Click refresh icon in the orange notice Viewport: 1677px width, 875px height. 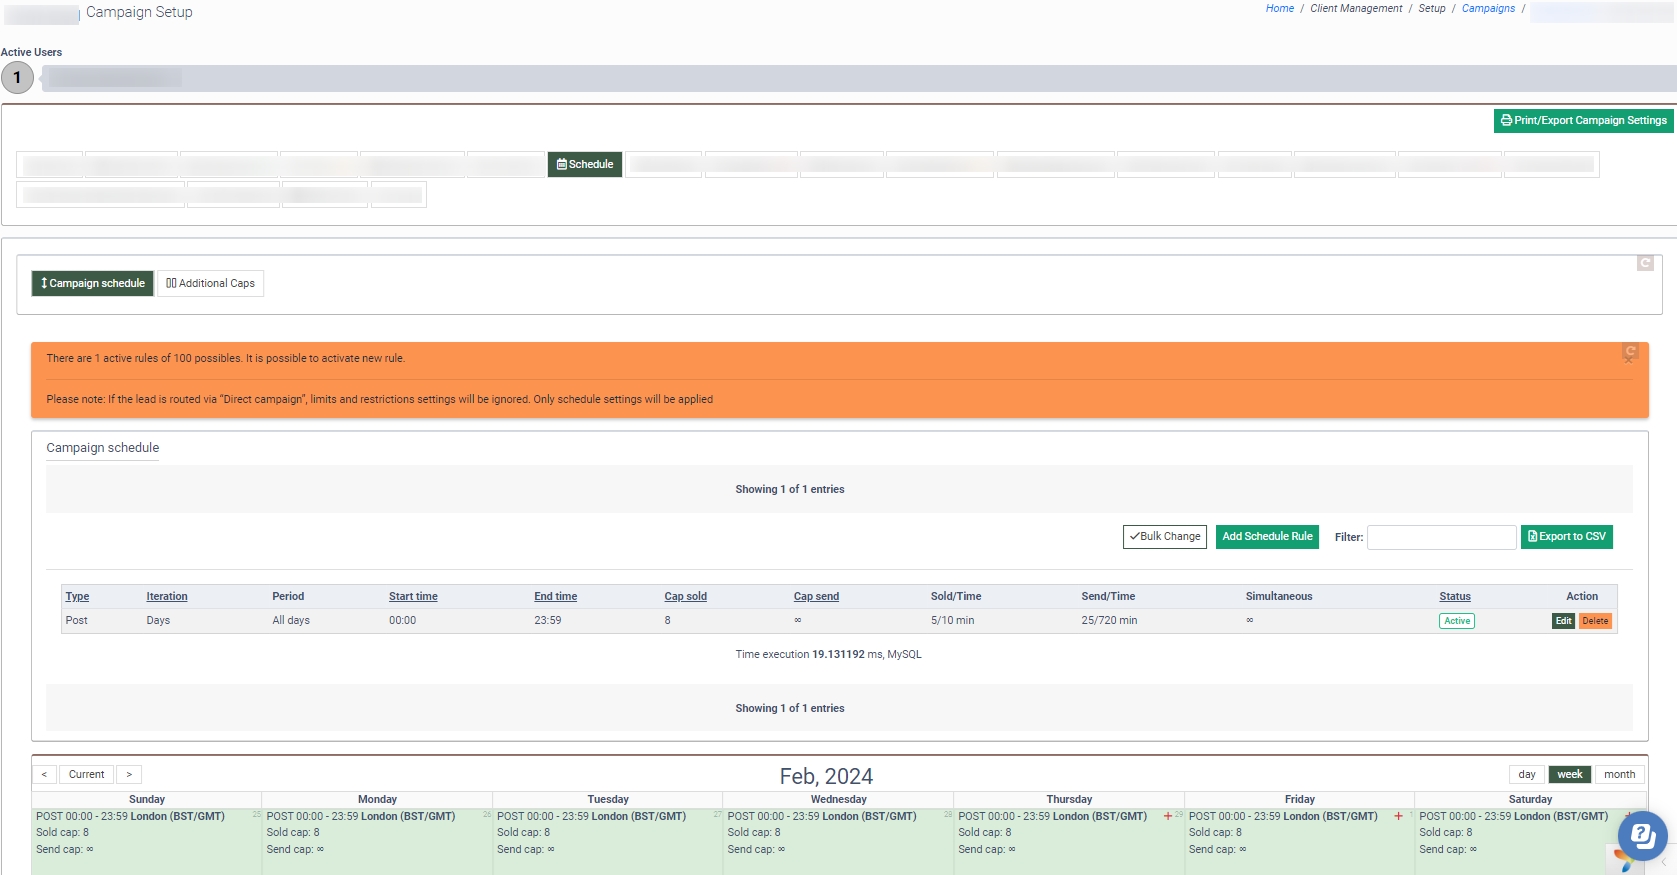1630,352
